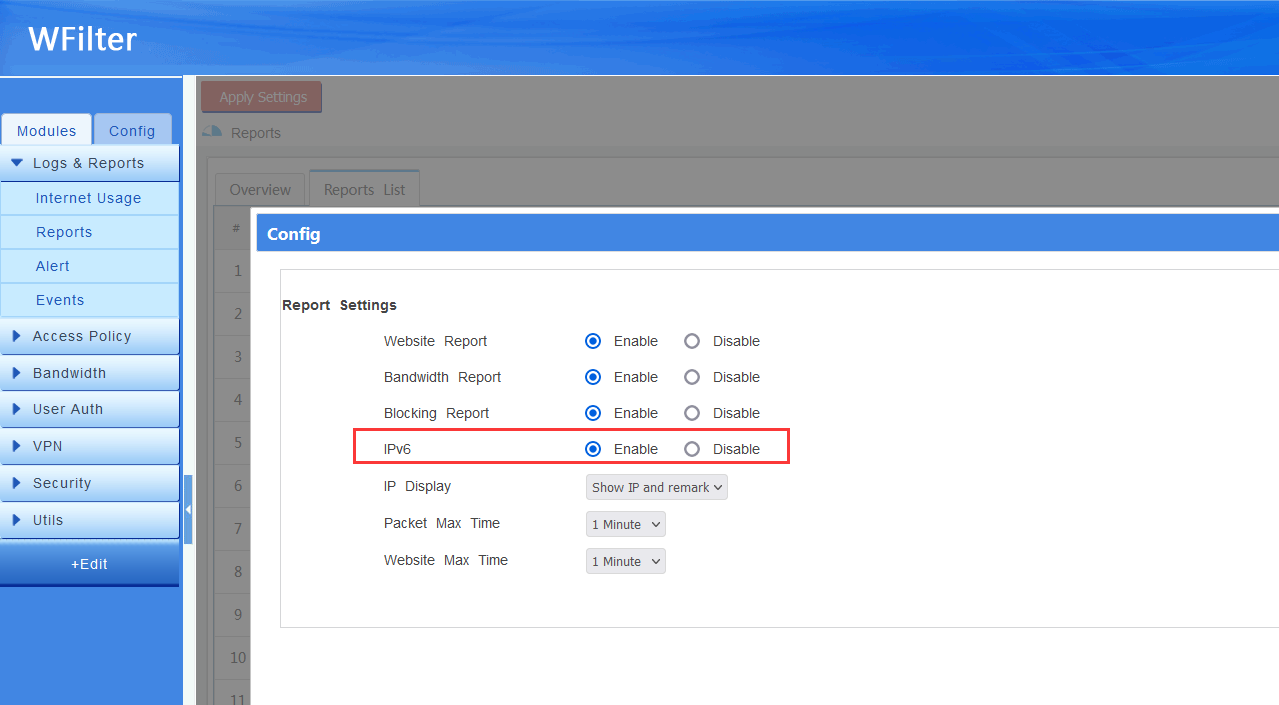Collapse the Logs & Reports section
This screenshot has height=705, width=1279.
point(90,163)
